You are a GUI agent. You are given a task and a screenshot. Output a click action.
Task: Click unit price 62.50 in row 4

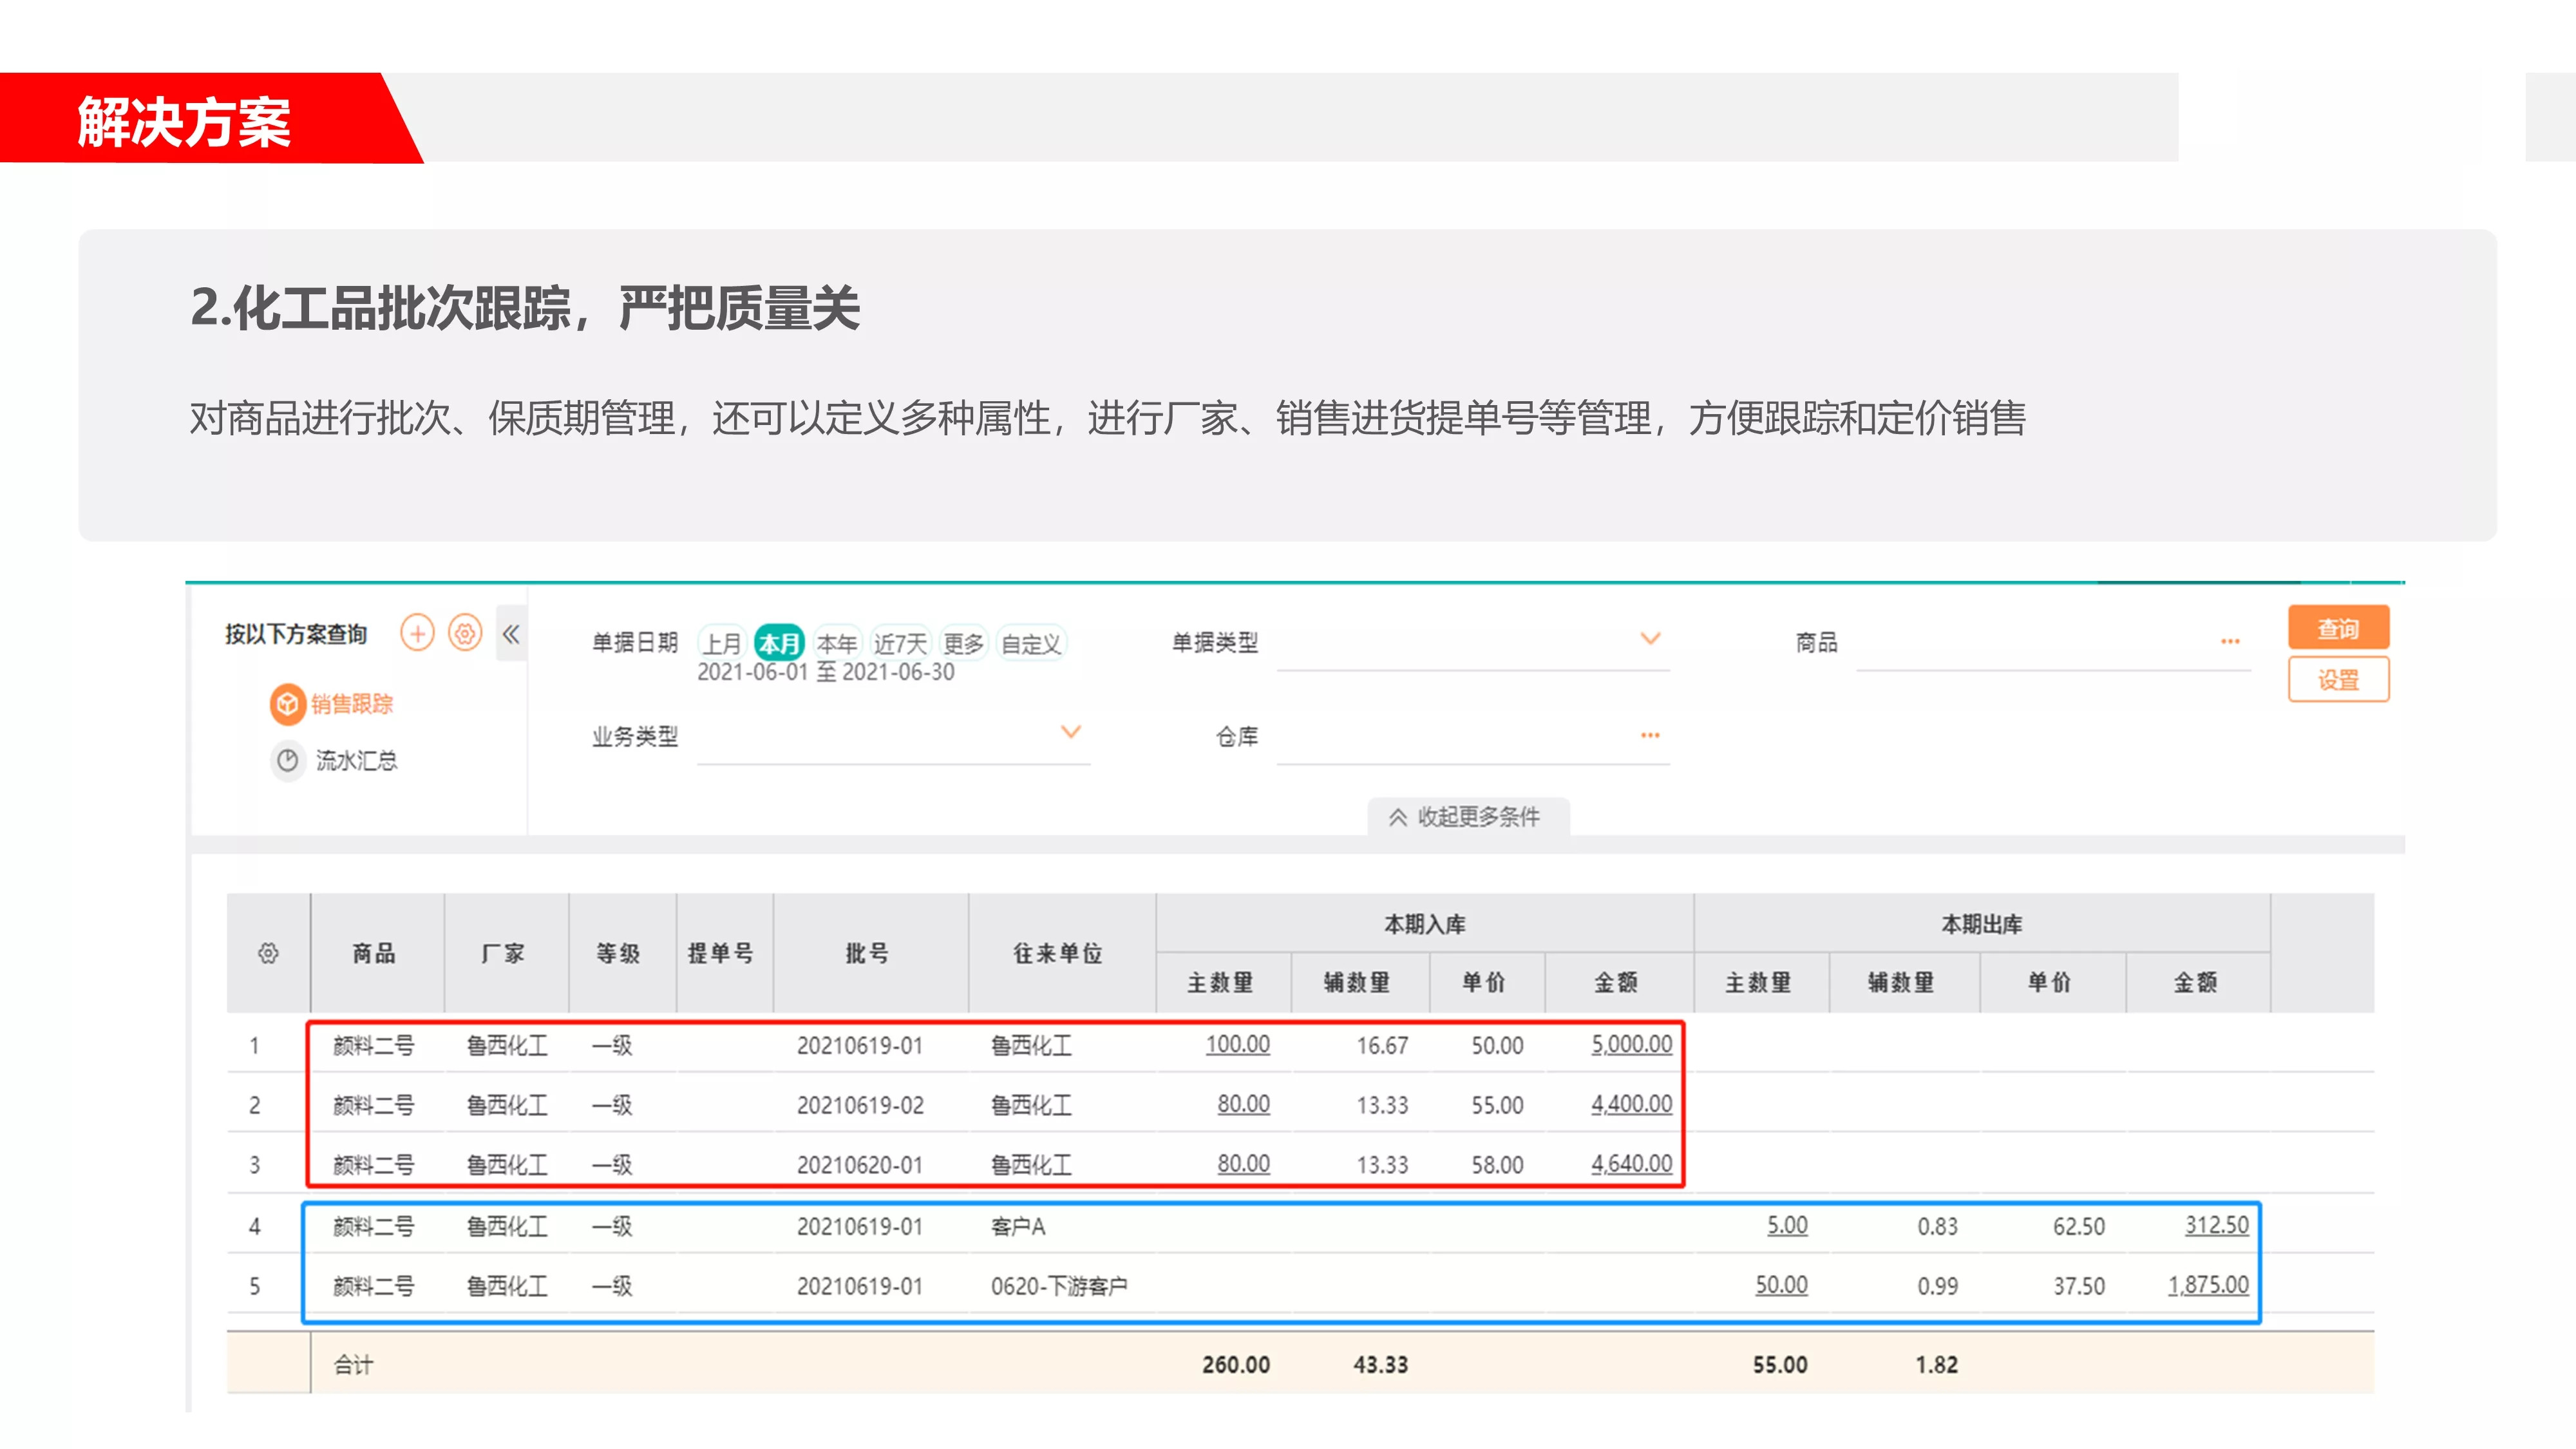pos(2079,1226)
